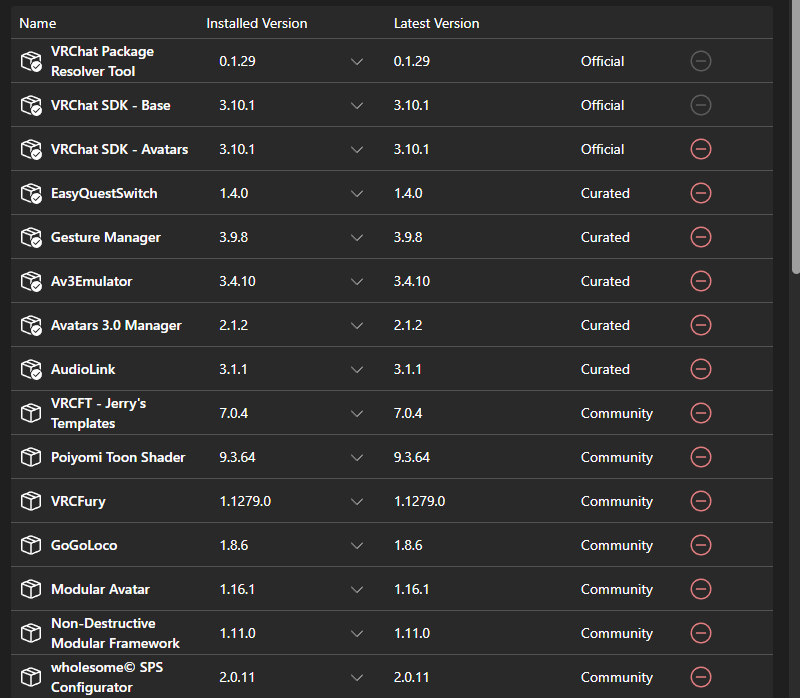Screen dimensions: 800x698
Task: Expand version selector for AudioLink
Action: tap(357, 369)
